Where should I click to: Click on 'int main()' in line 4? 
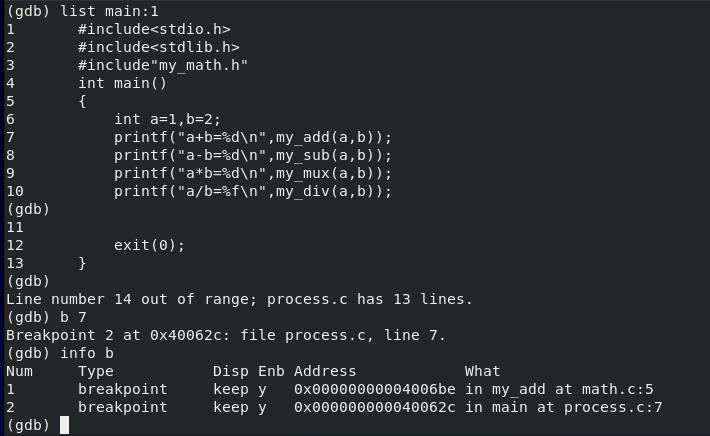coord(122,83)
